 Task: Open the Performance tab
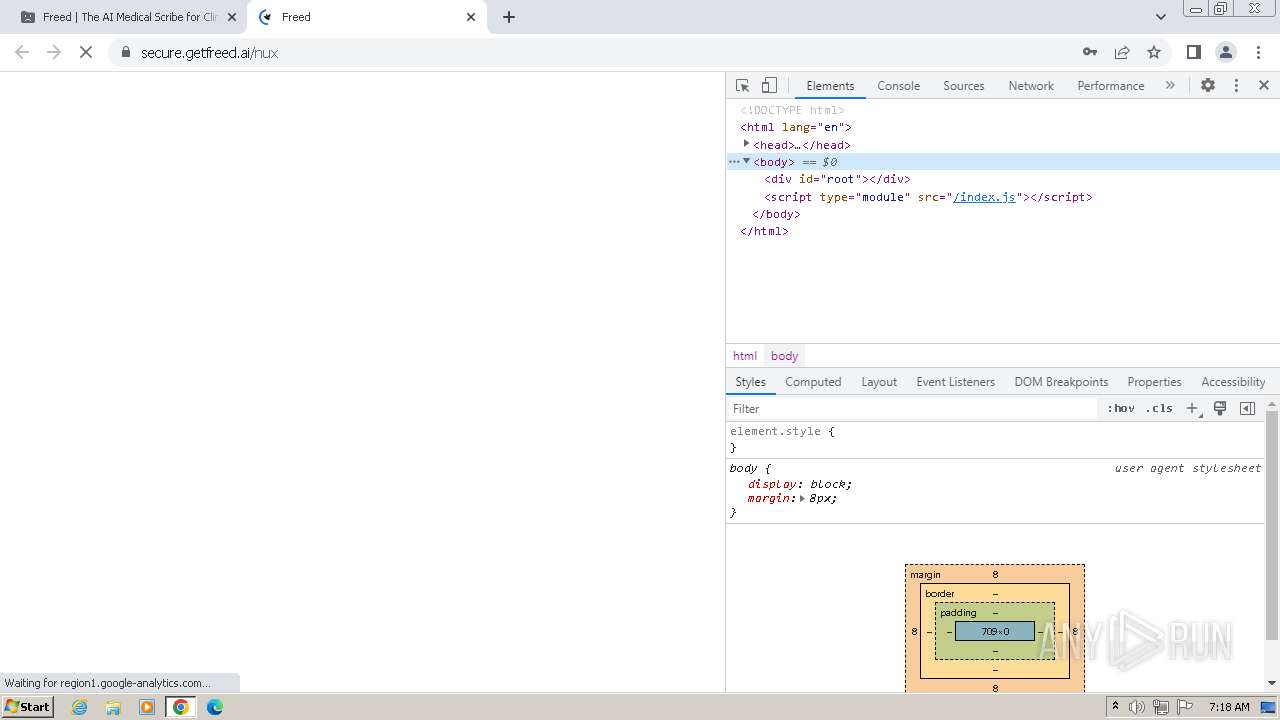pyautogui.click(x=1110, y=86)
